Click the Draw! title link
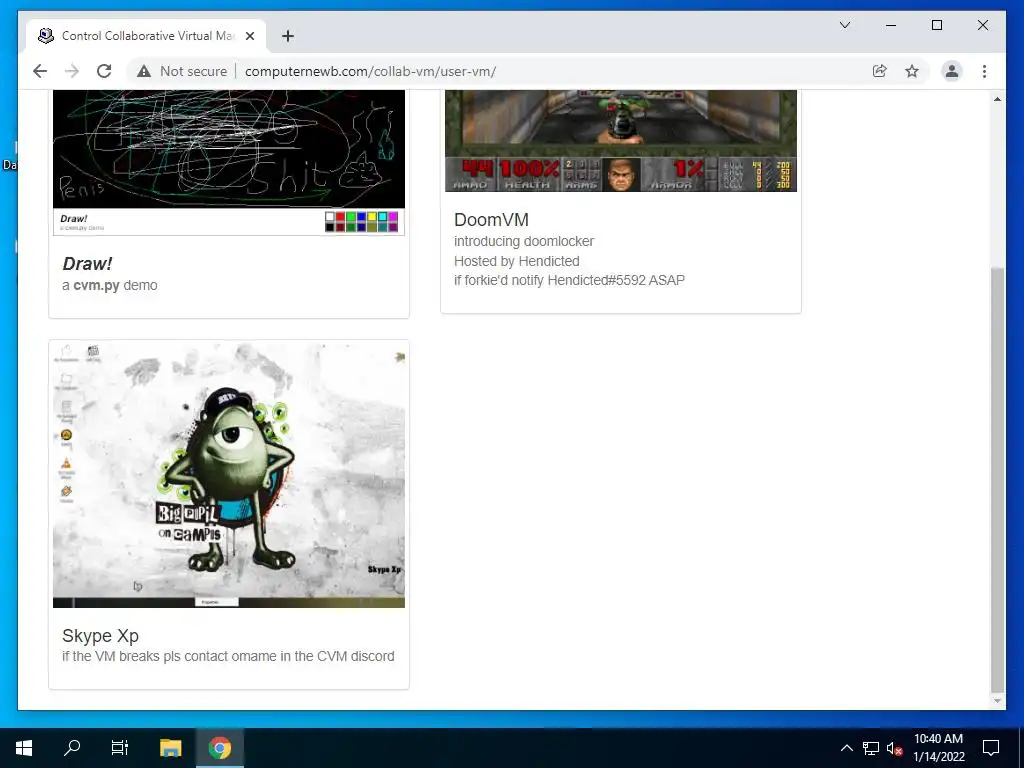 (87, 264)
